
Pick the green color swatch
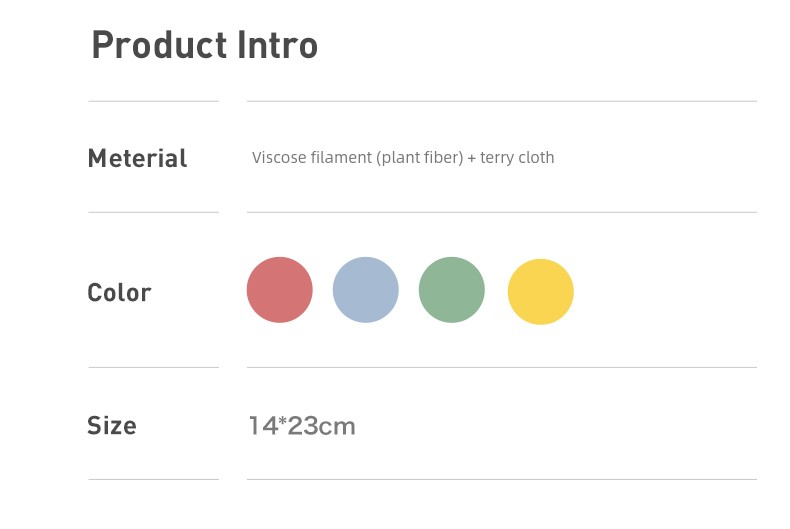[452, 290]
